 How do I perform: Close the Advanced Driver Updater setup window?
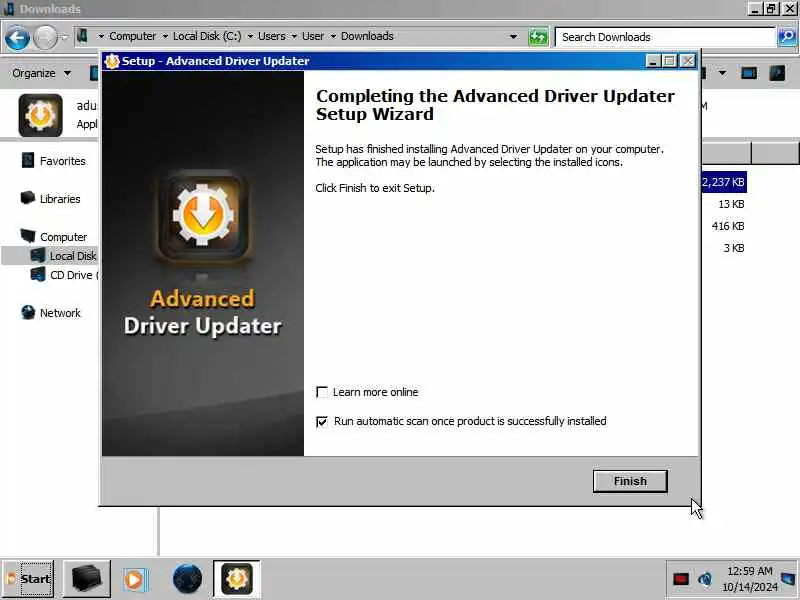click(688, 61)
